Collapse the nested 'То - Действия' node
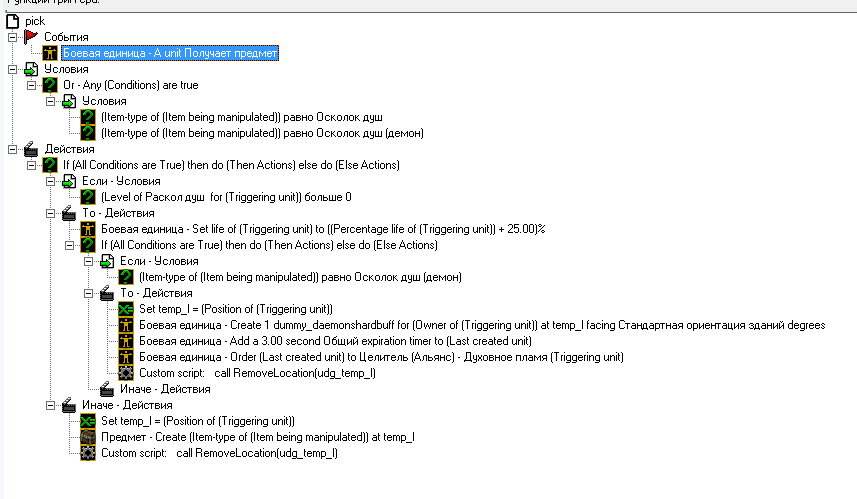 (x=89, y=293)
